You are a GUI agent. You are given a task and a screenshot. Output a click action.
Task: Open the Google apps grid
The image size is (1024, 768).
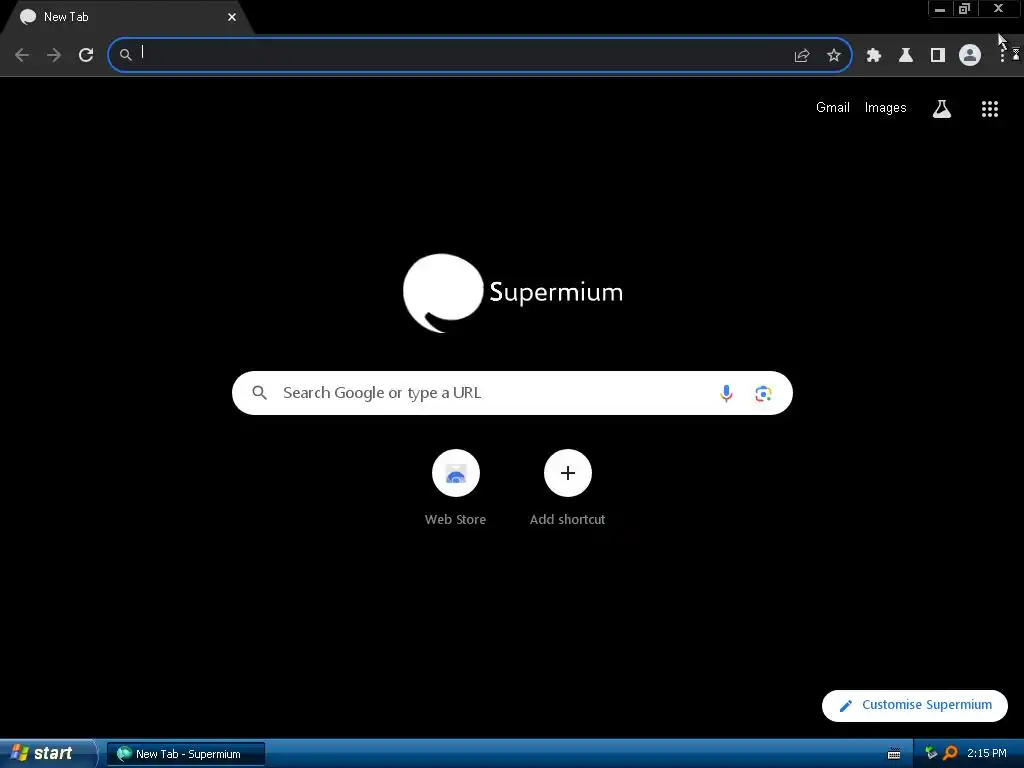point(990,108)
